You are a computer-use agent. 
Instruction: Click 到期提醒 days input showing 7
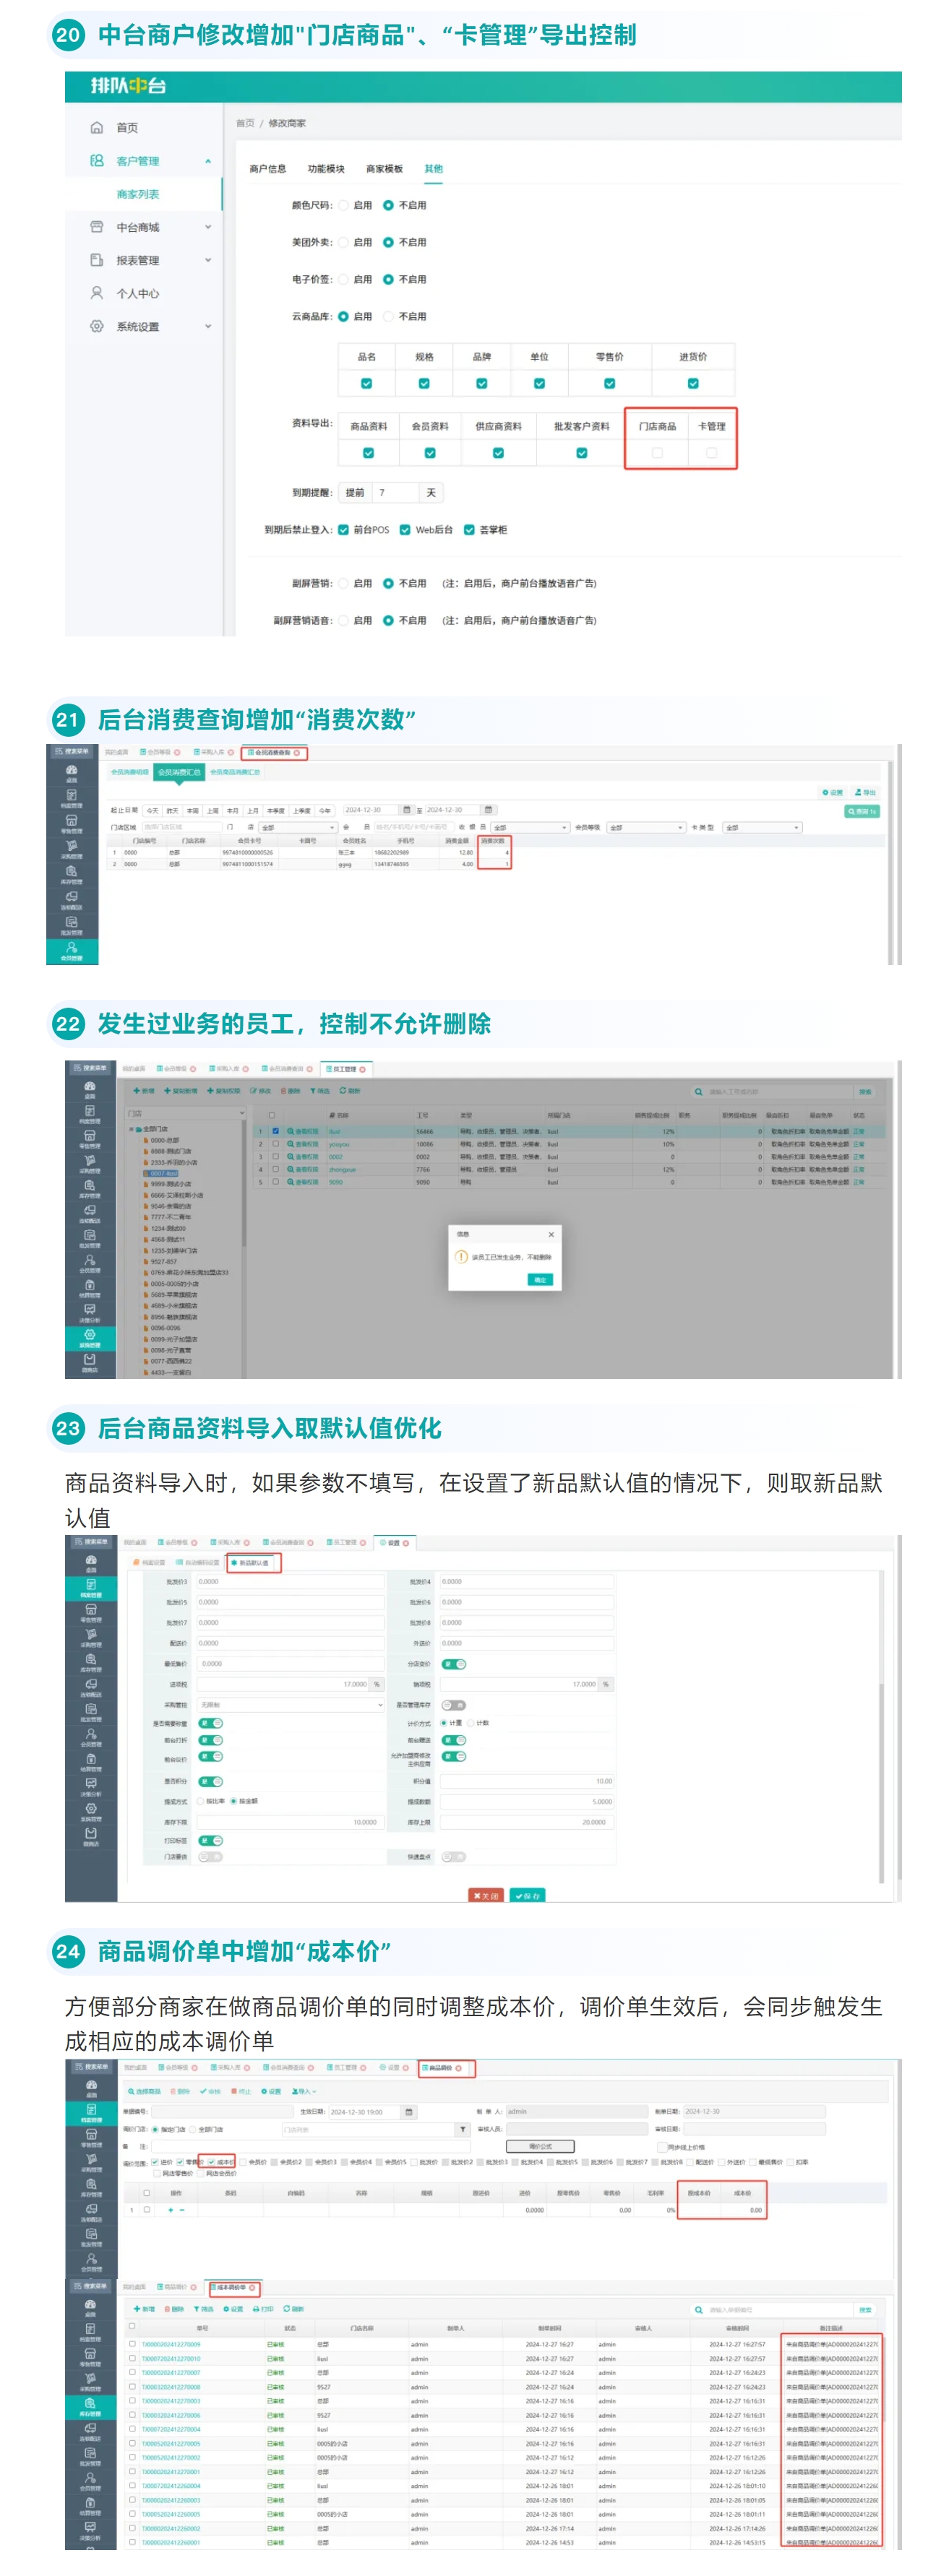[395, 493]
